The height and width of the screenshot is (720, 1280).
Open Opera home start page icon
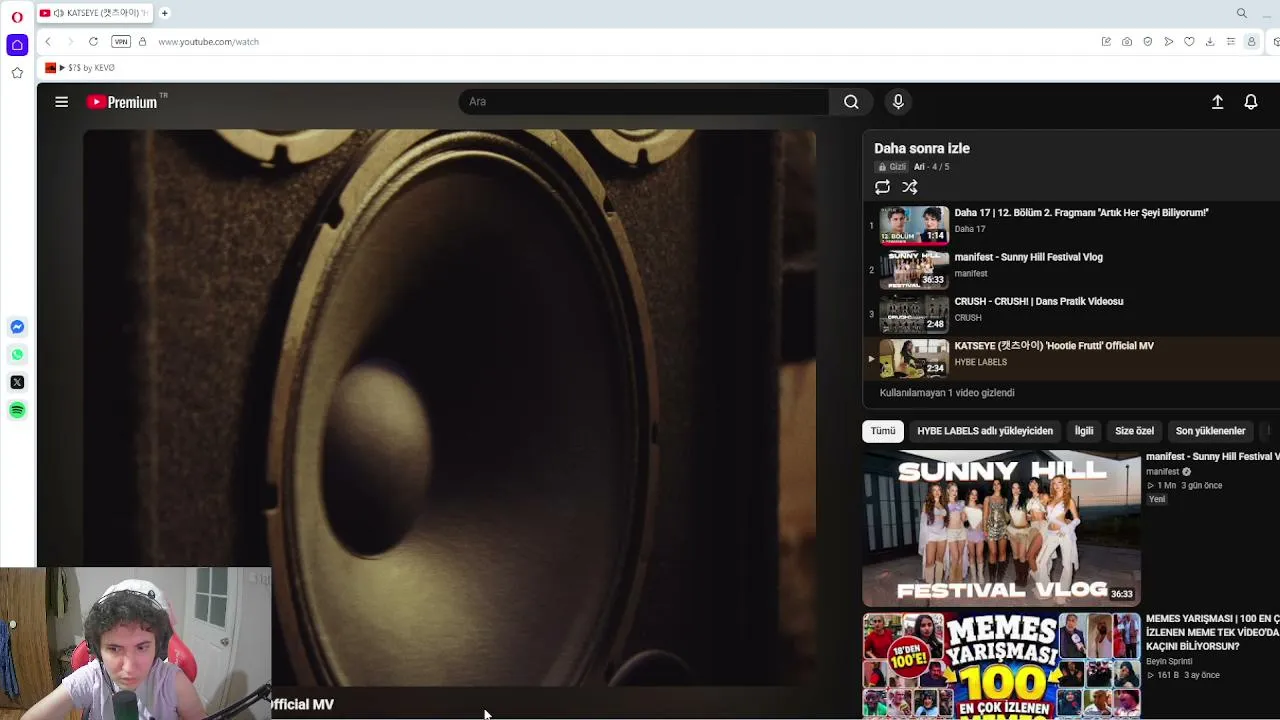(x=17, y=45)
